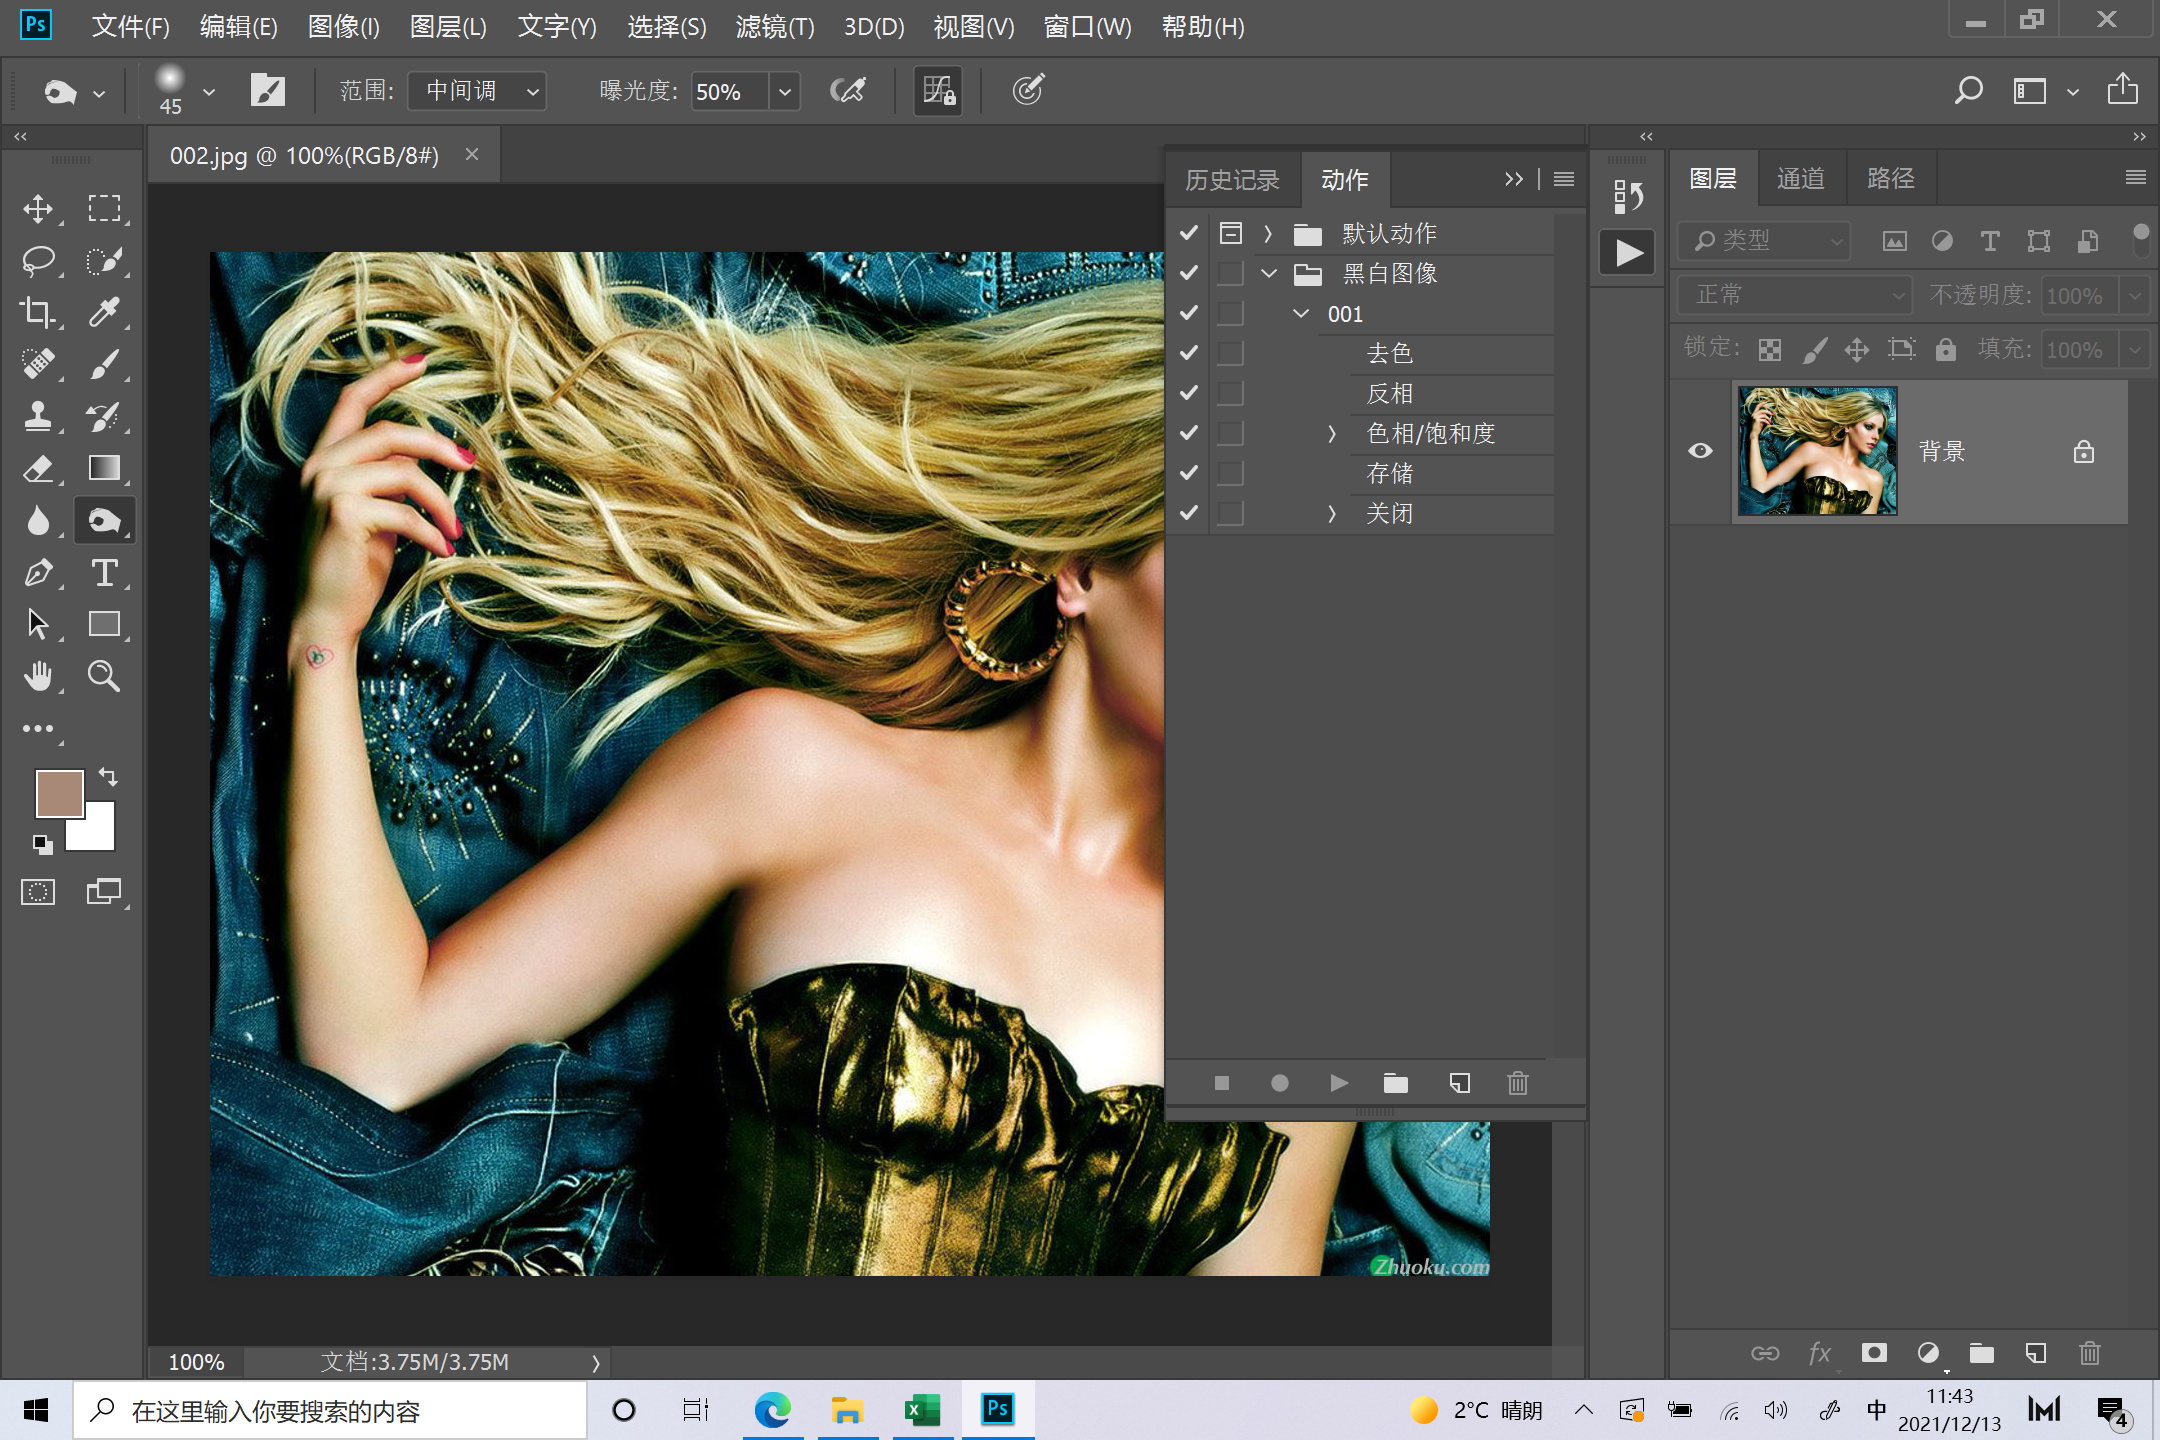Select the Spot Healing Brush tool
Viewport: 2160px width, 1440px height.
pos(38,364)
